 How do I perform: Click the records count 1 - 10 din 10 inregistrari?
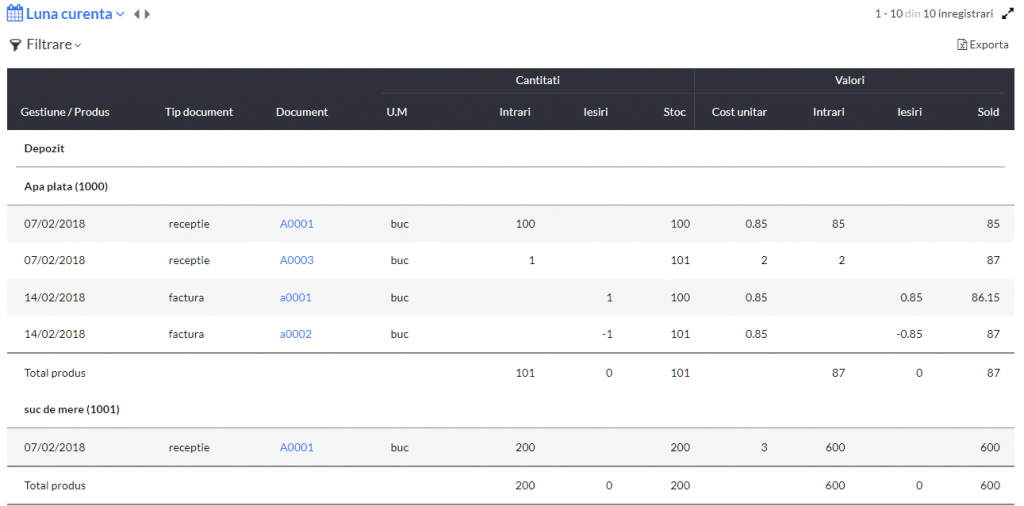(934, 14)
